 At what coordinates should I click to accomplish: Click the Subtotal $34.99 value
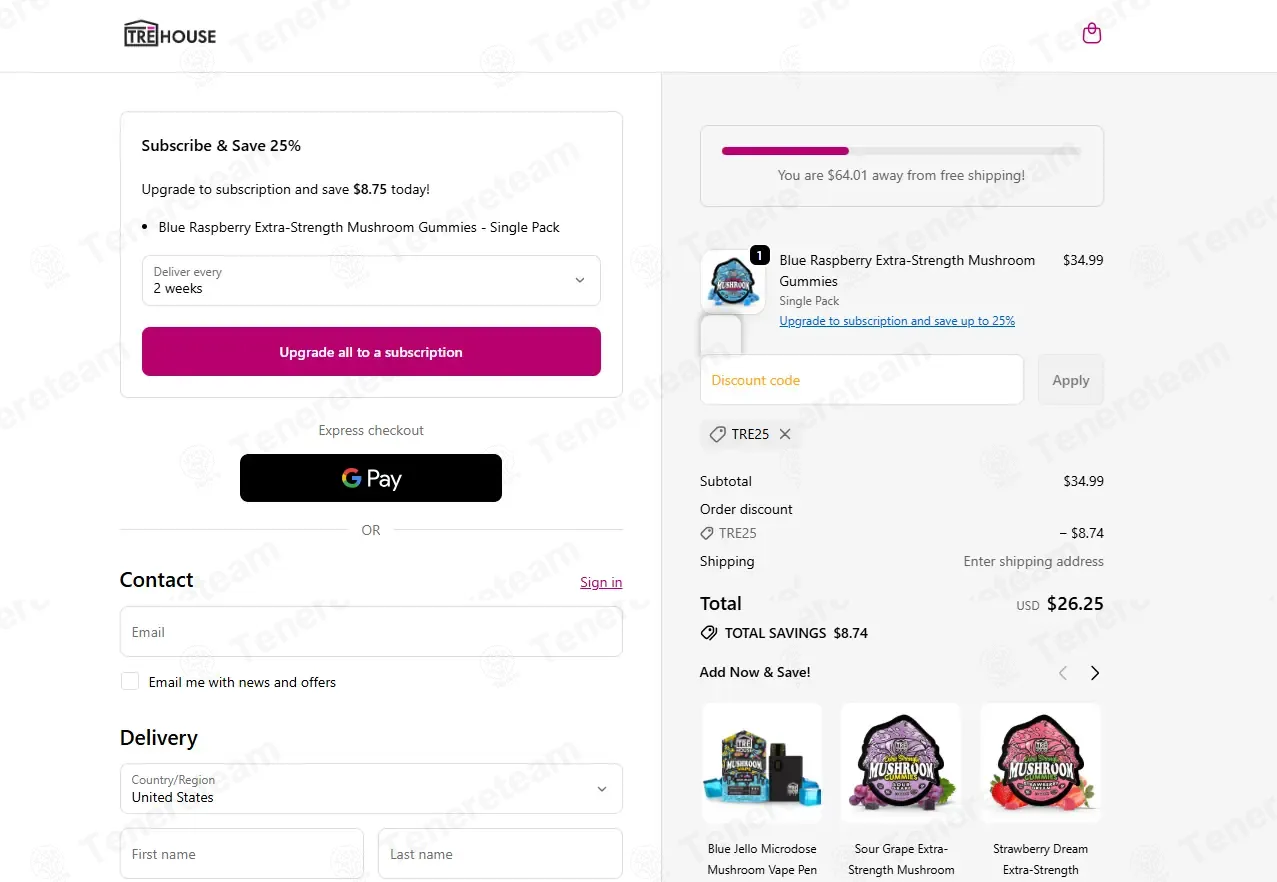point(1083,481)
